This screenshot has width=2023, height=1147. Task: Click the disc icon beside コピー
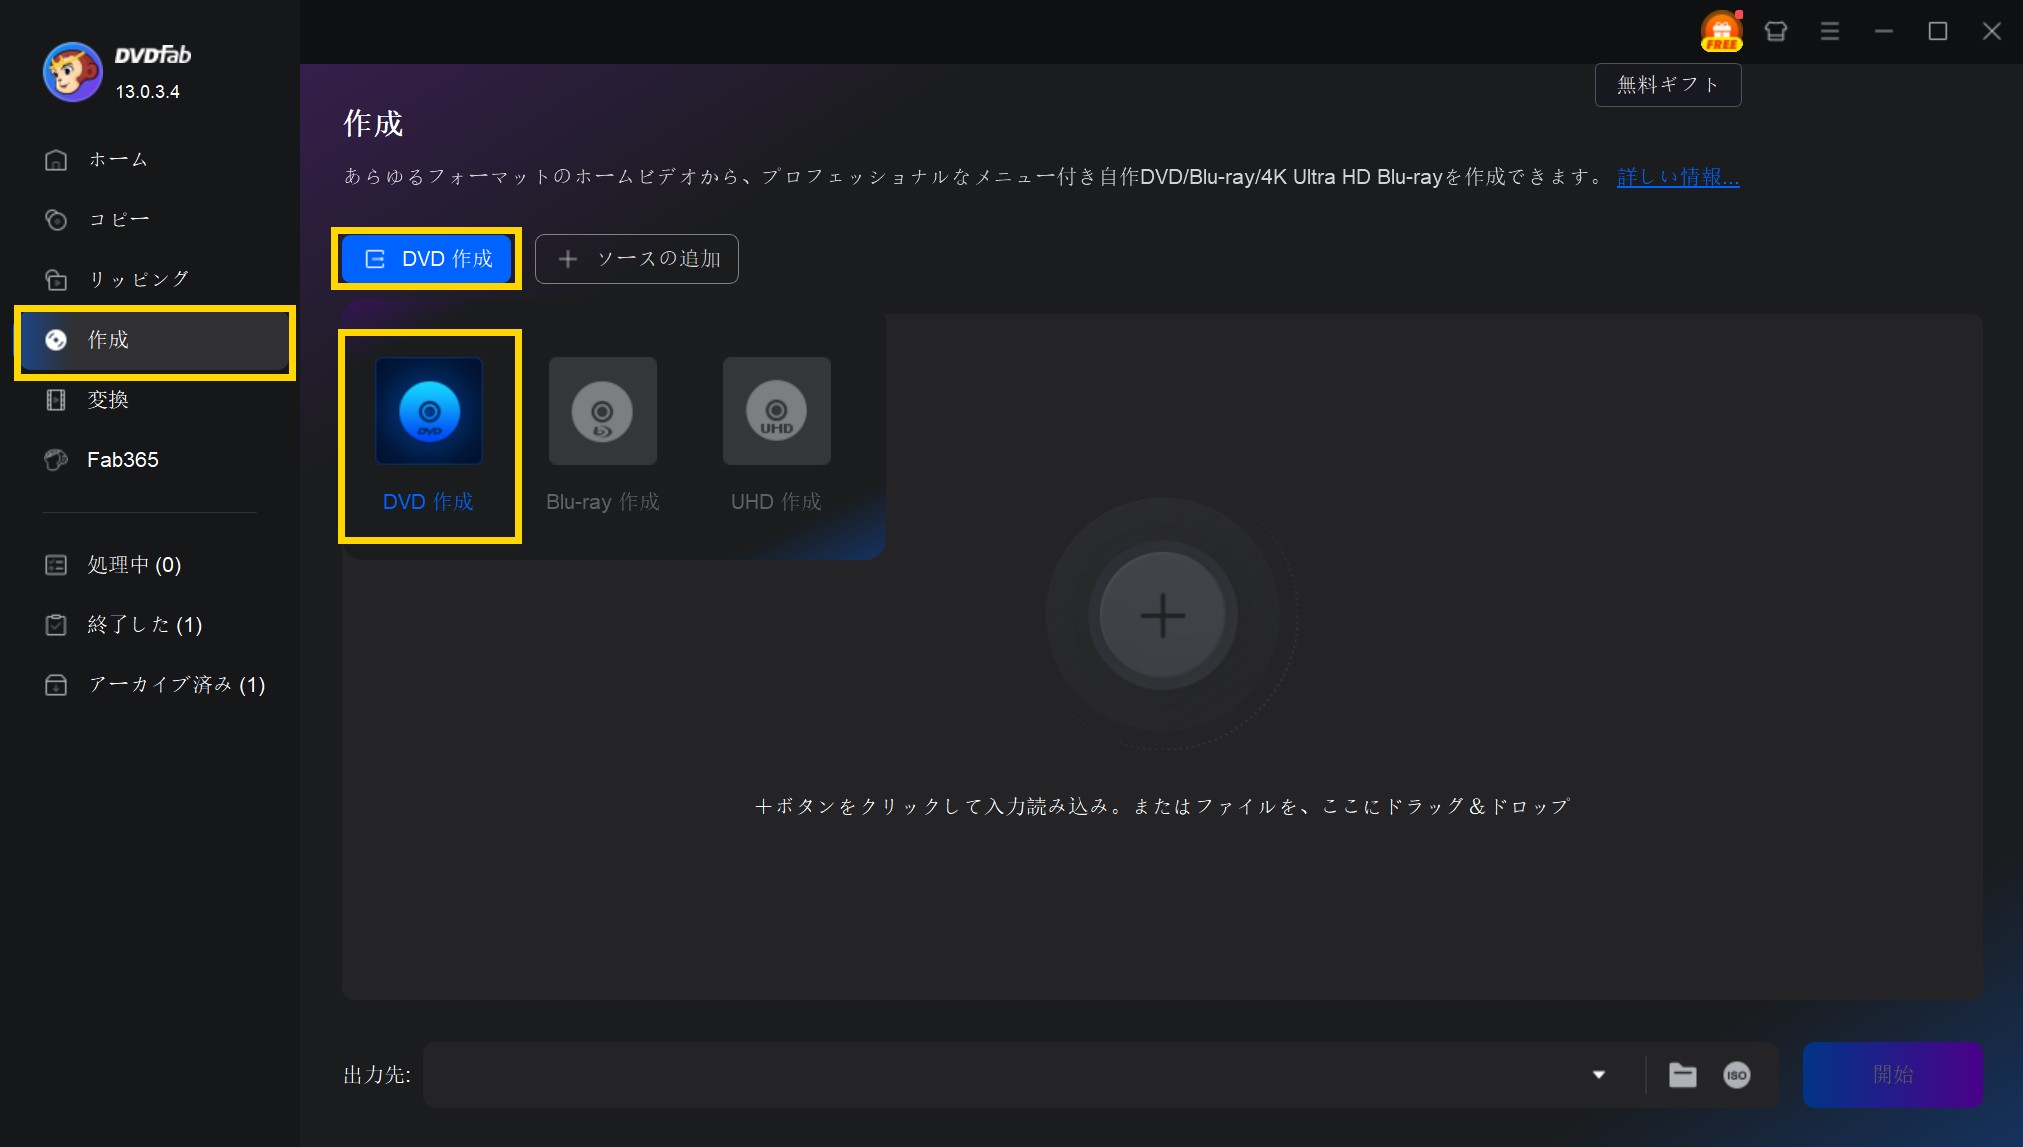coord(56,220)
